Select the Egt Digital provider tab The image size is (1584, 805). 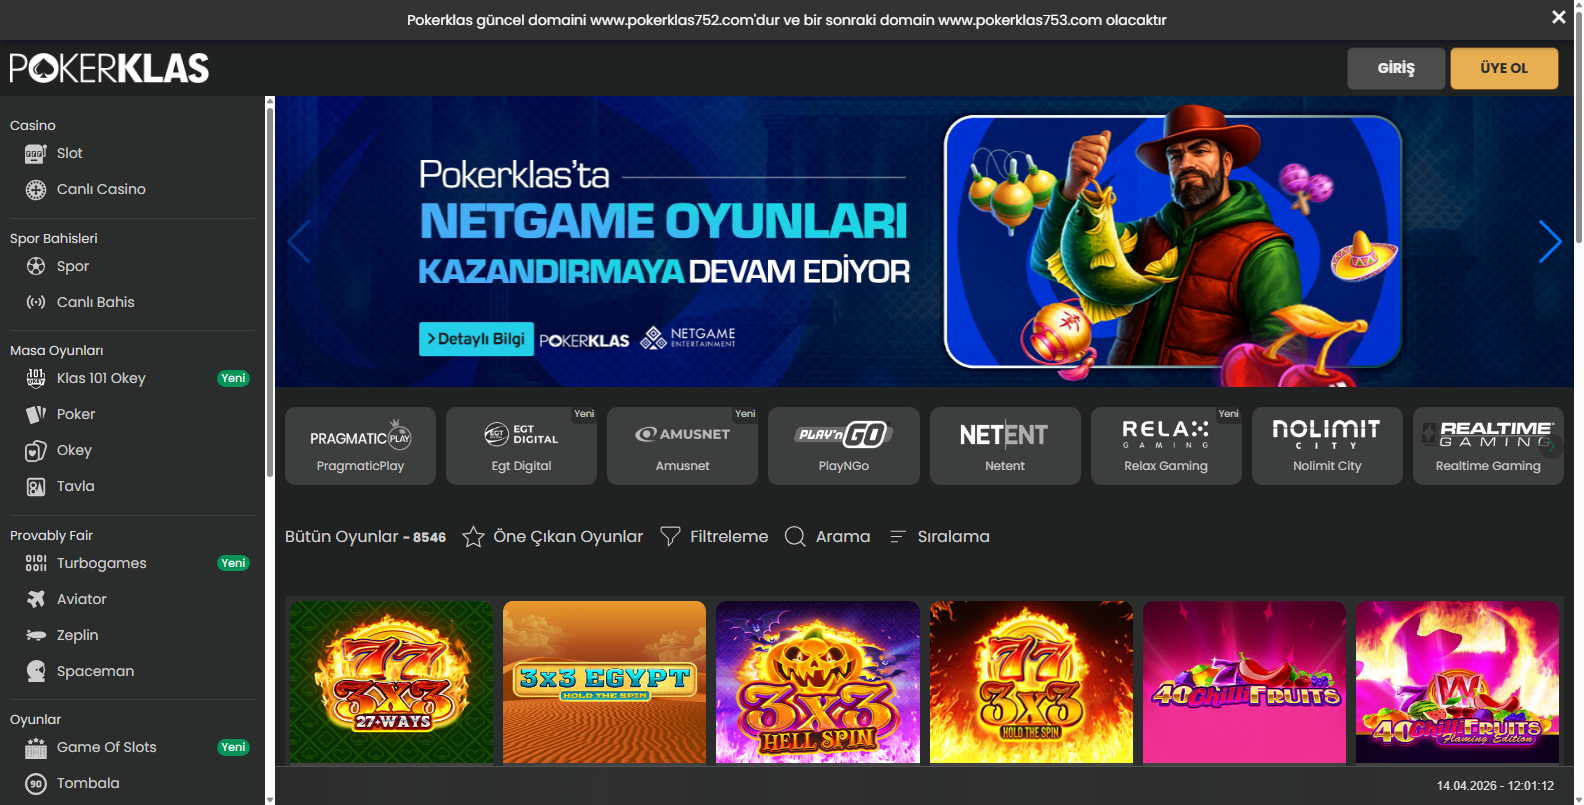click(x=521, y=446)
